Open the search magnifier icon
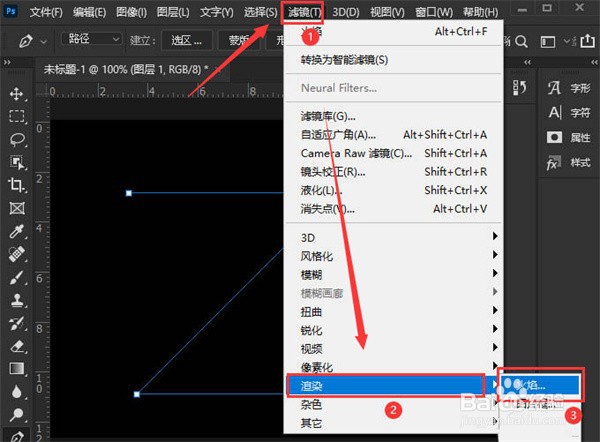Image resolution: width=600 pixels, height=442 pixels. pyautogui.click(x=521, y=41)
